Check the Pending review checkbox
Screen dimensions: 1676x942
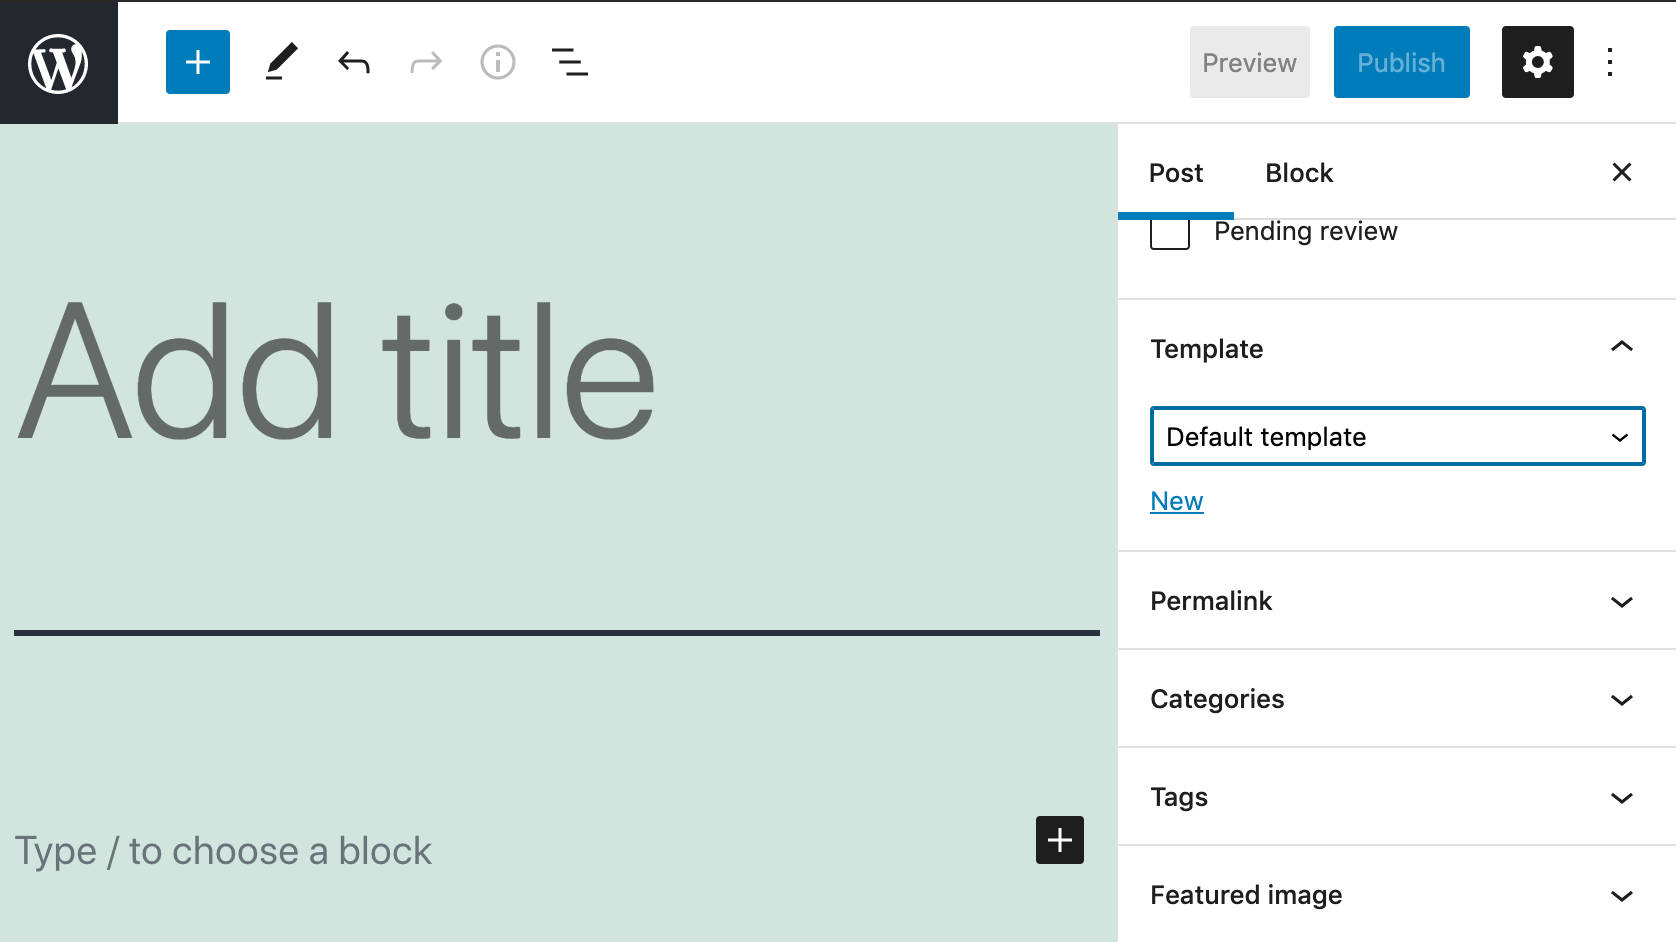click(1169, 232)
